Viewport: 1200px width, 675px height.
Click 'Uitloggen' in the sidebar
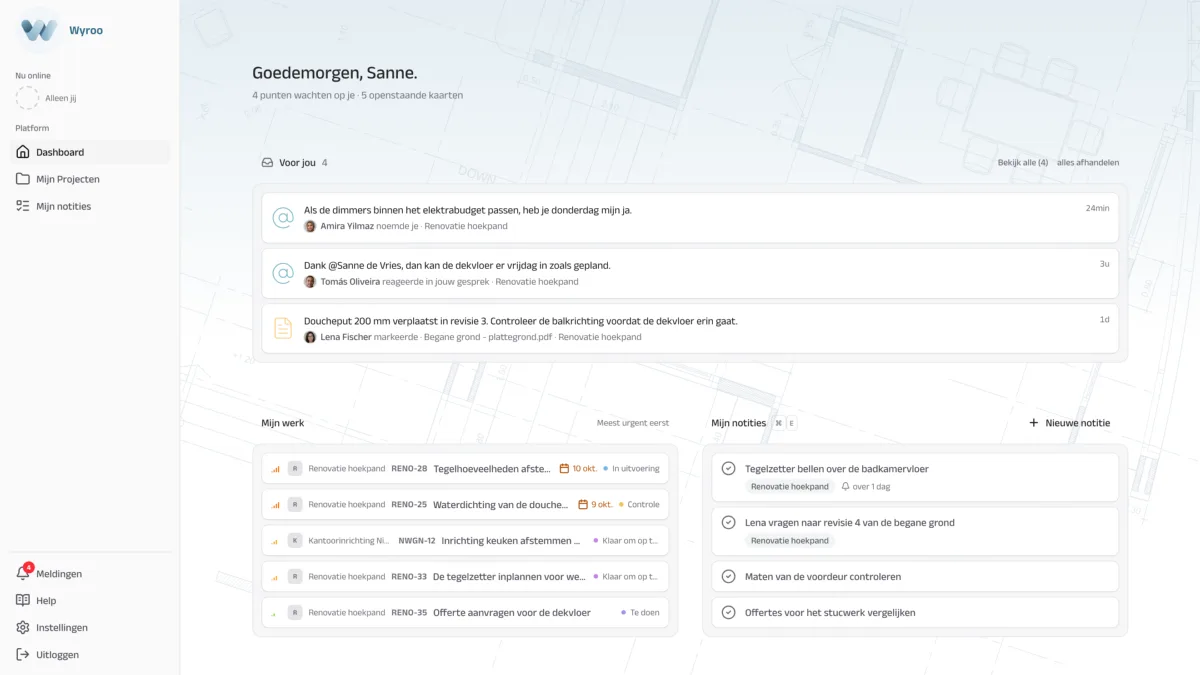(x=90, y=655)
